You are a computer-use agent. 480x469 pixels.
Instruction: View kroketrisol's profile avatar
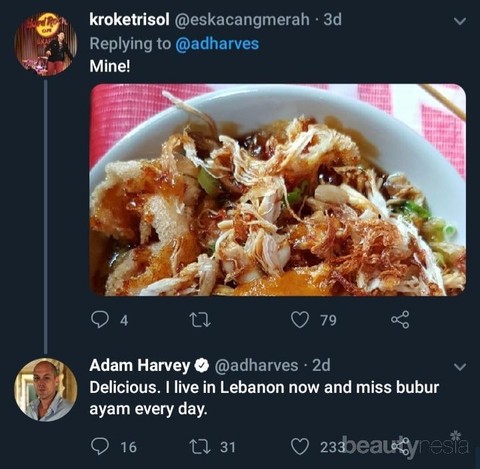(46, 44)
